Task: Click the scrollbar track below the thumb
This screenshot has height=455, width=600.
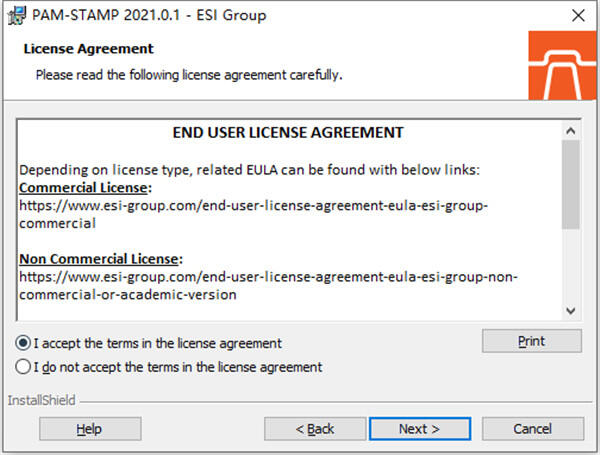Action: click(571, 265)
